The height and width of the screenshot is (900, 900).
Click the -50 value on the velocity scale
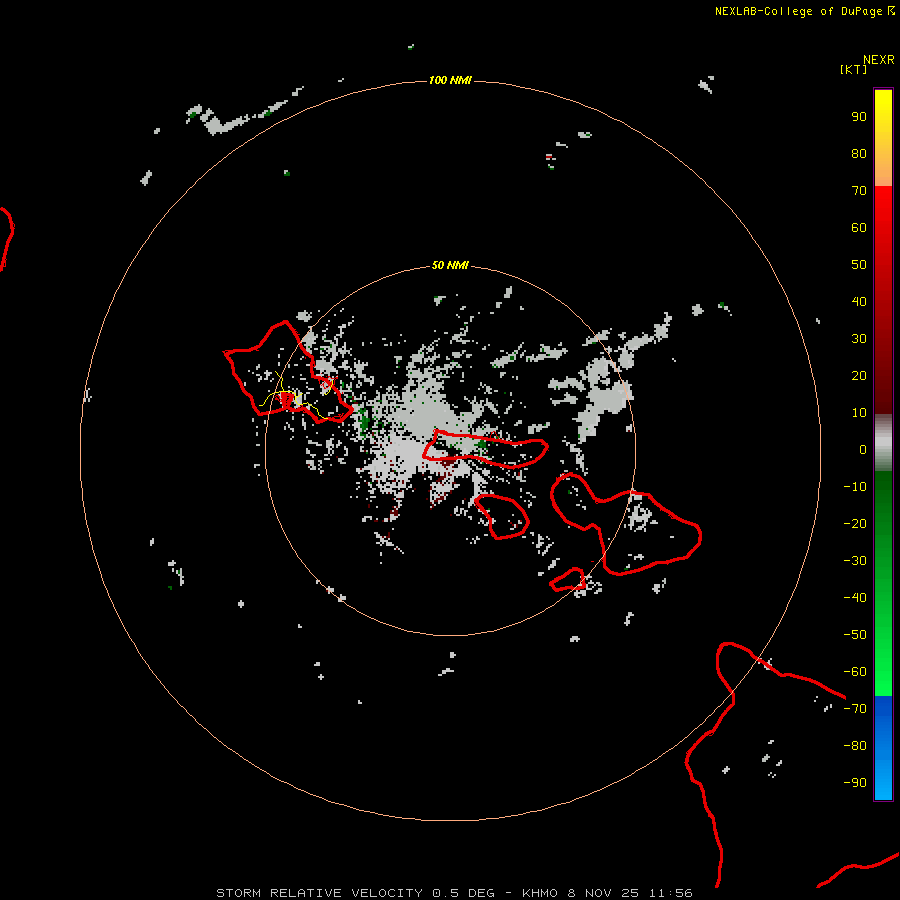[855, 635]
